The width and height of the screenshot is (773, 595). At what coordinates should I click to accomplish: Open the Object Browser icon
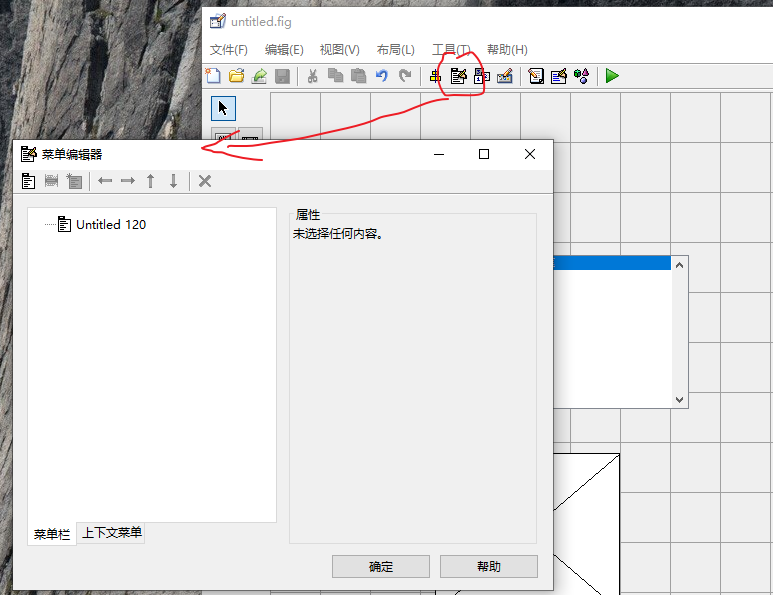point(582,76)
